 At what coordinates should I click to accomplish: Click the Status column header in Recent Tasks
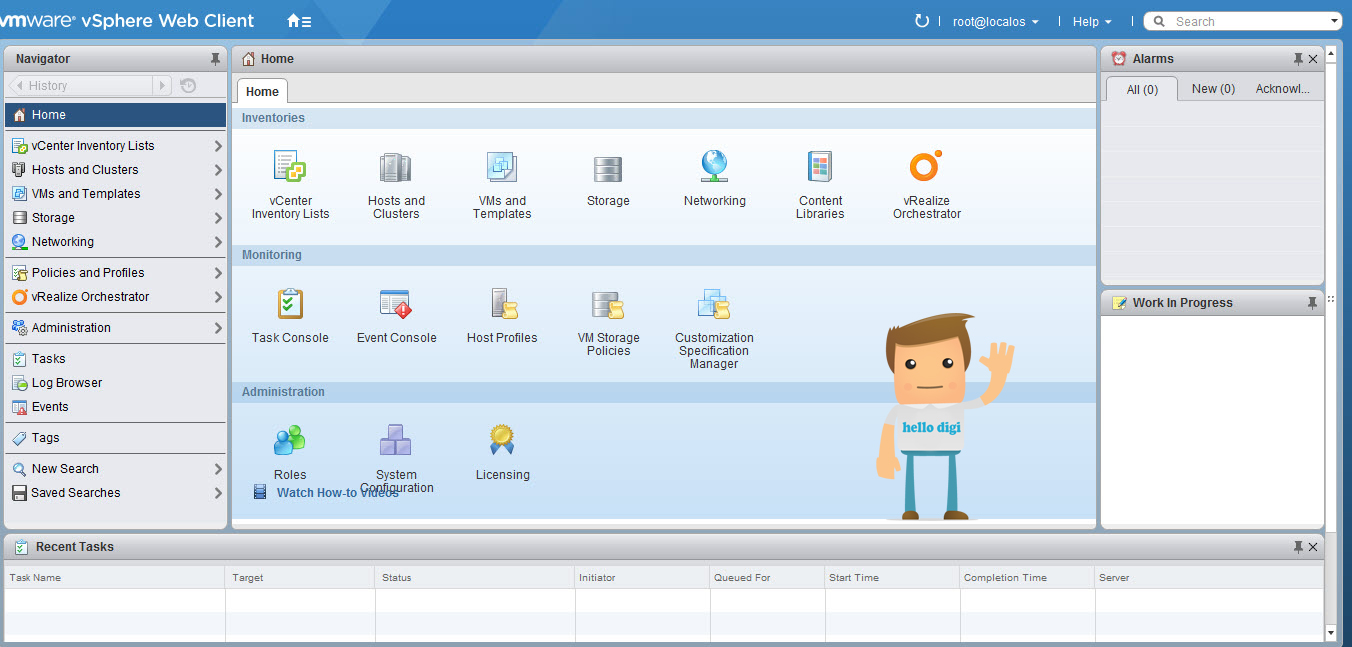[x=475, y=578]
